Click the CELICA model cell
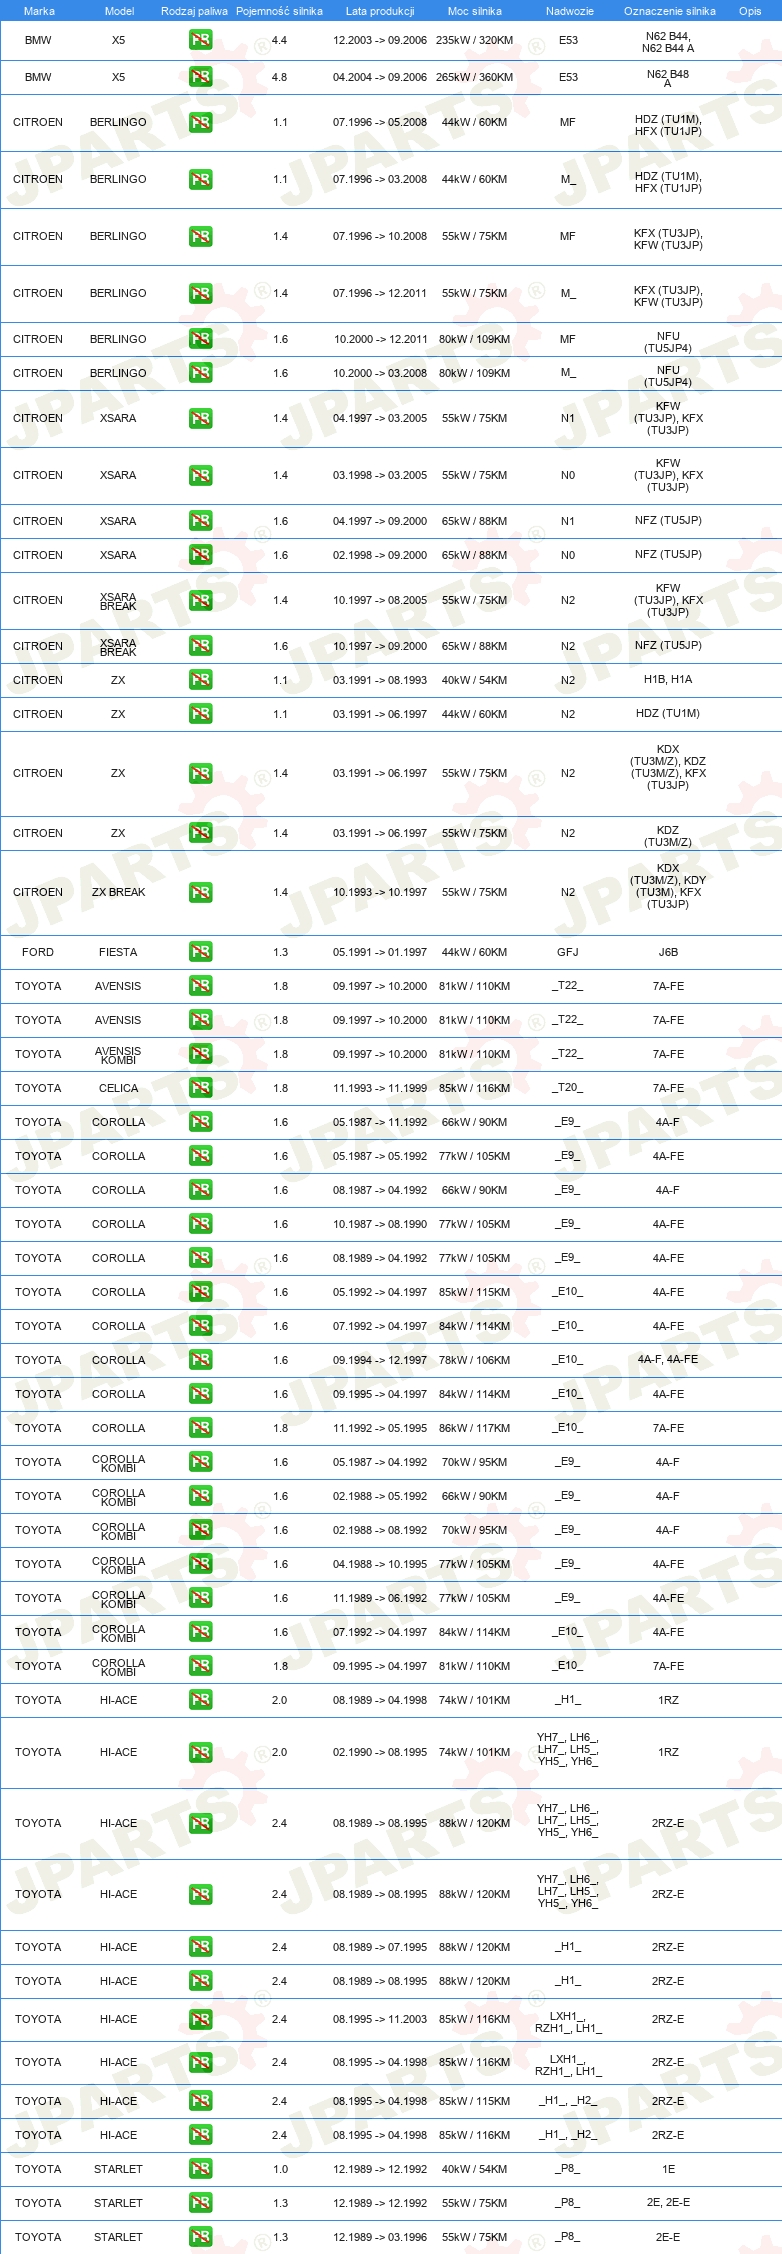The image size is (782, 2254). tap(118, 1088)
